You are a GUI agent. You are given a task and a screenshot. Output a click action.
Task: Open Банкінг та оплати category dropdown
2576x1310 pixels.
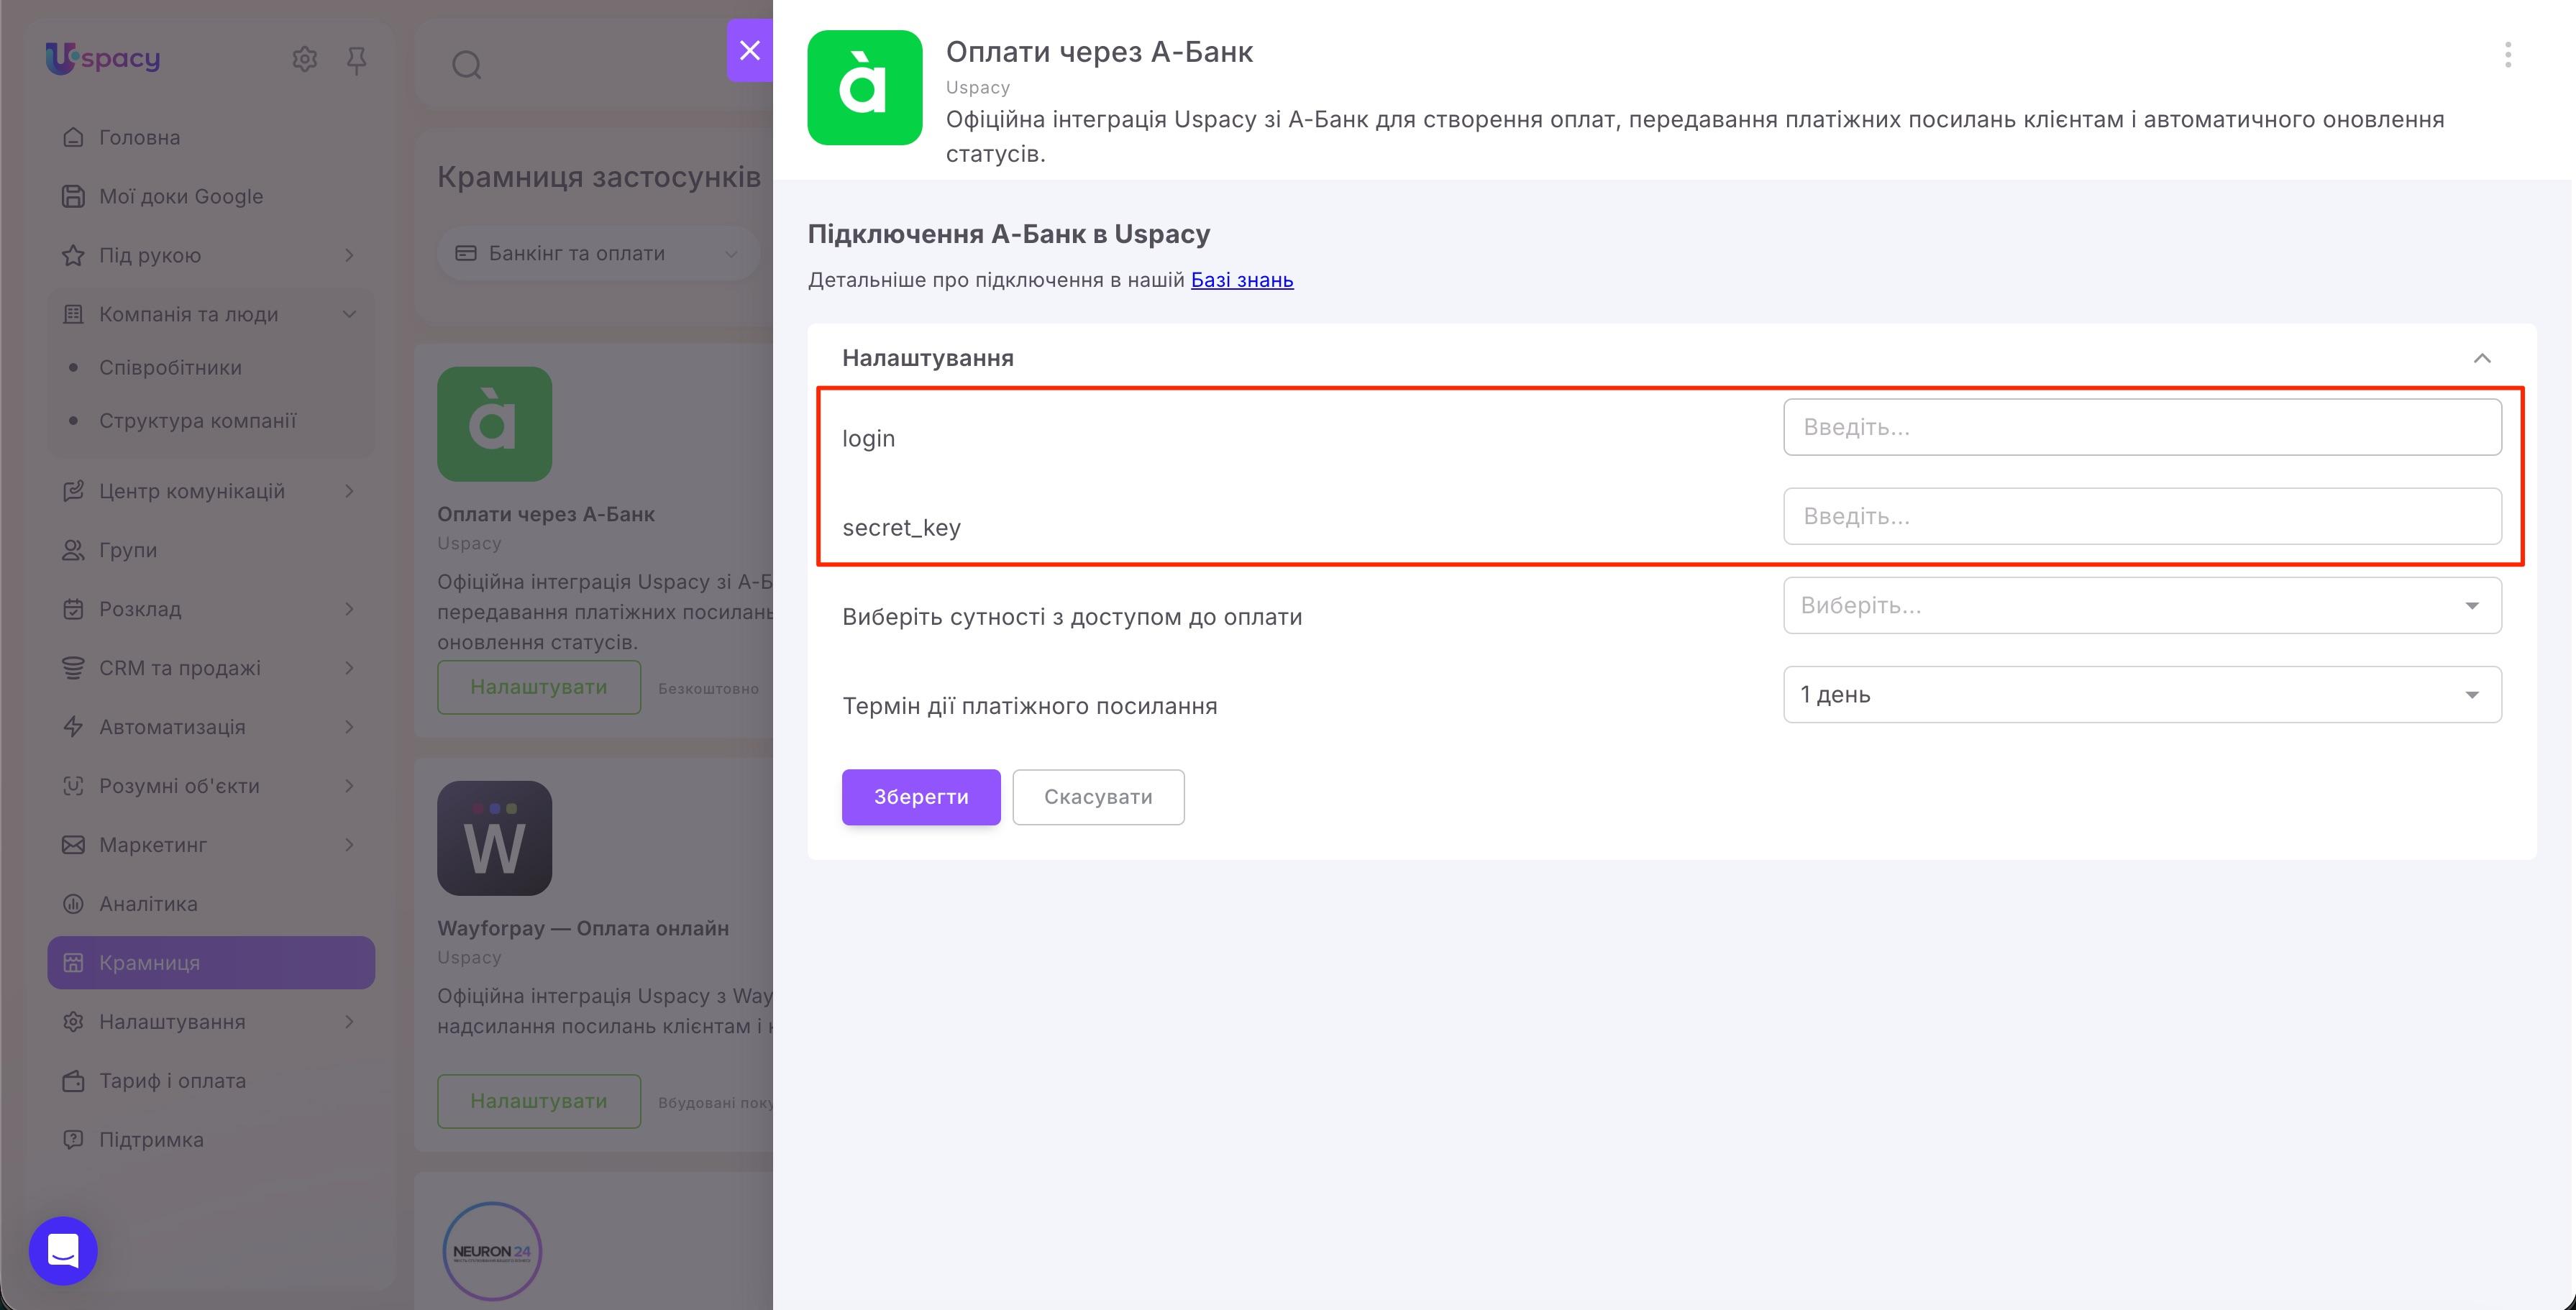click(x=598, y=254)
